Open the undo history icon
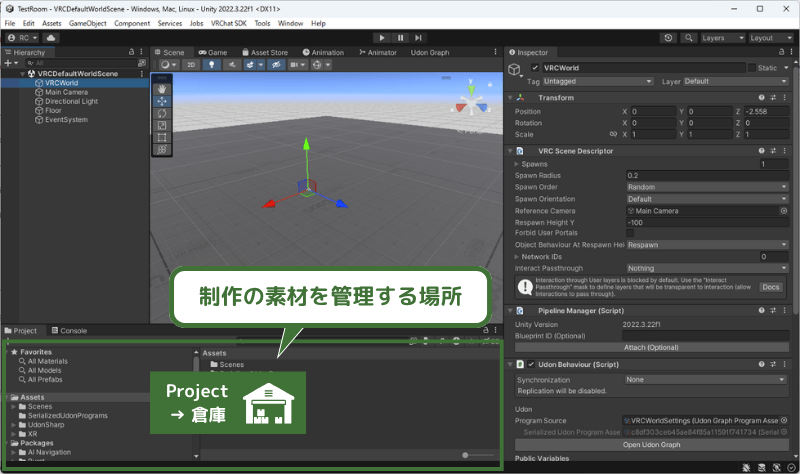Screen dimensions: 800x474 pos(668,38)
